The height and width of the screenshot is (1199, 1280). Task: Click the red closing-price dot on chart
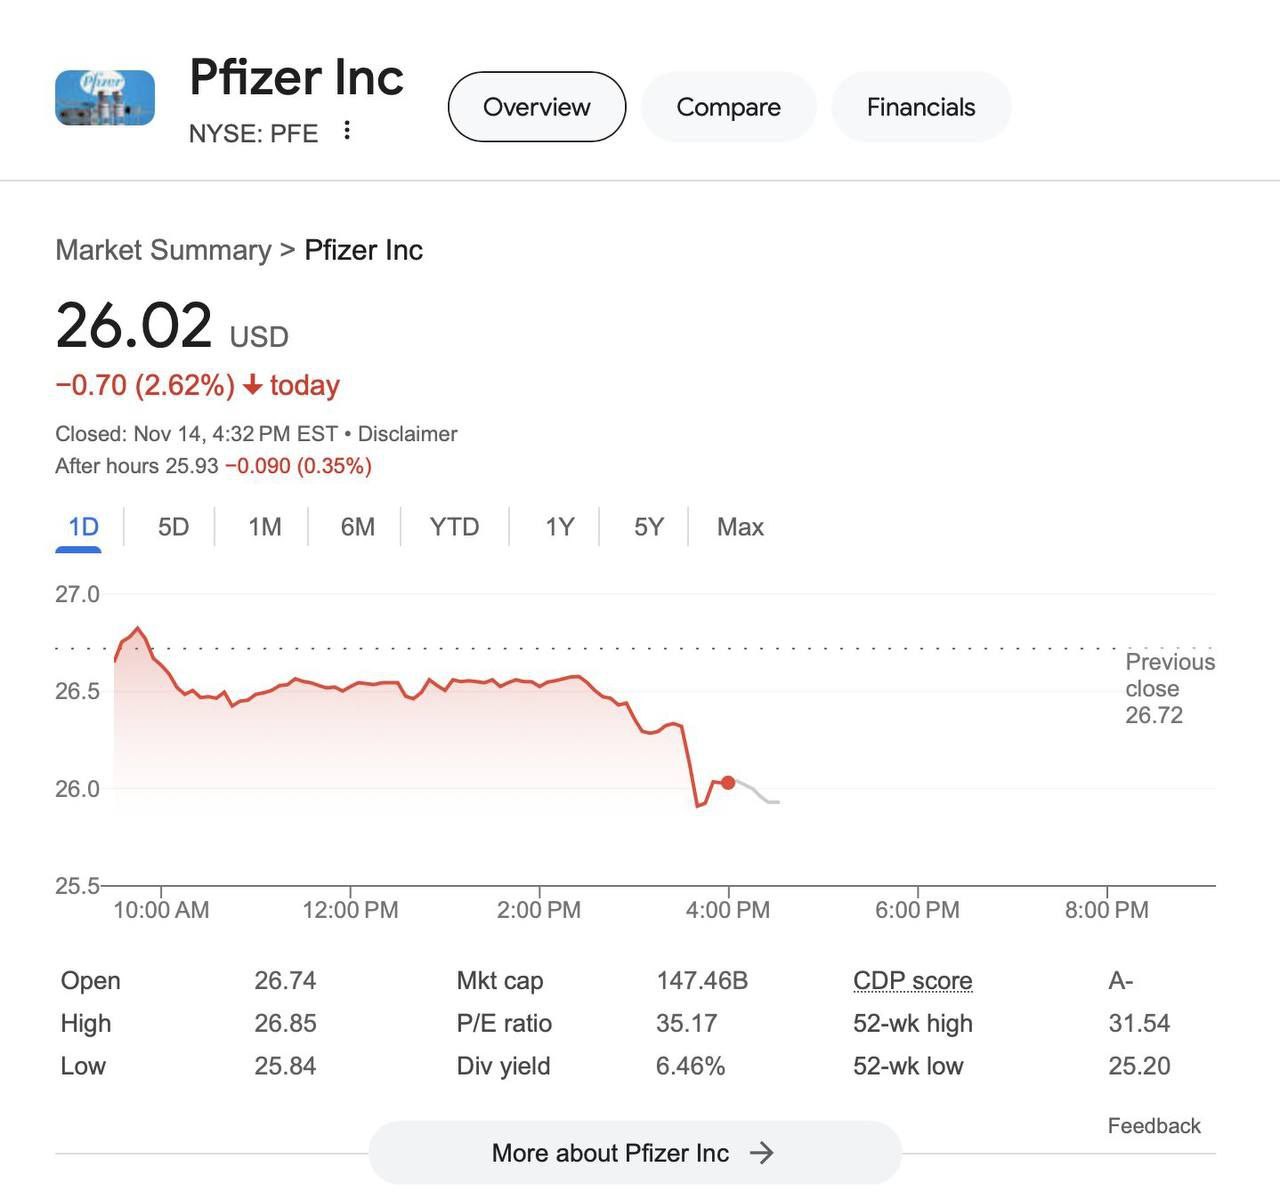728,783
